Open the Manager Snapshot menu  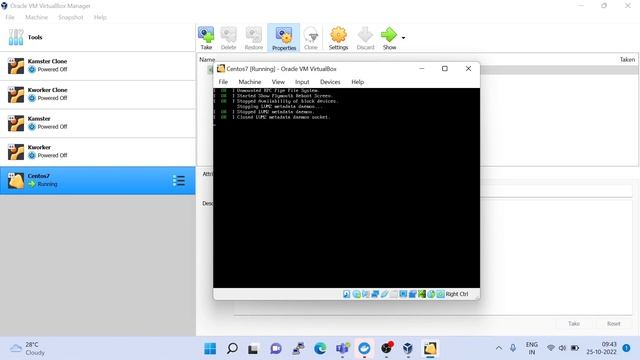(71, 17)
